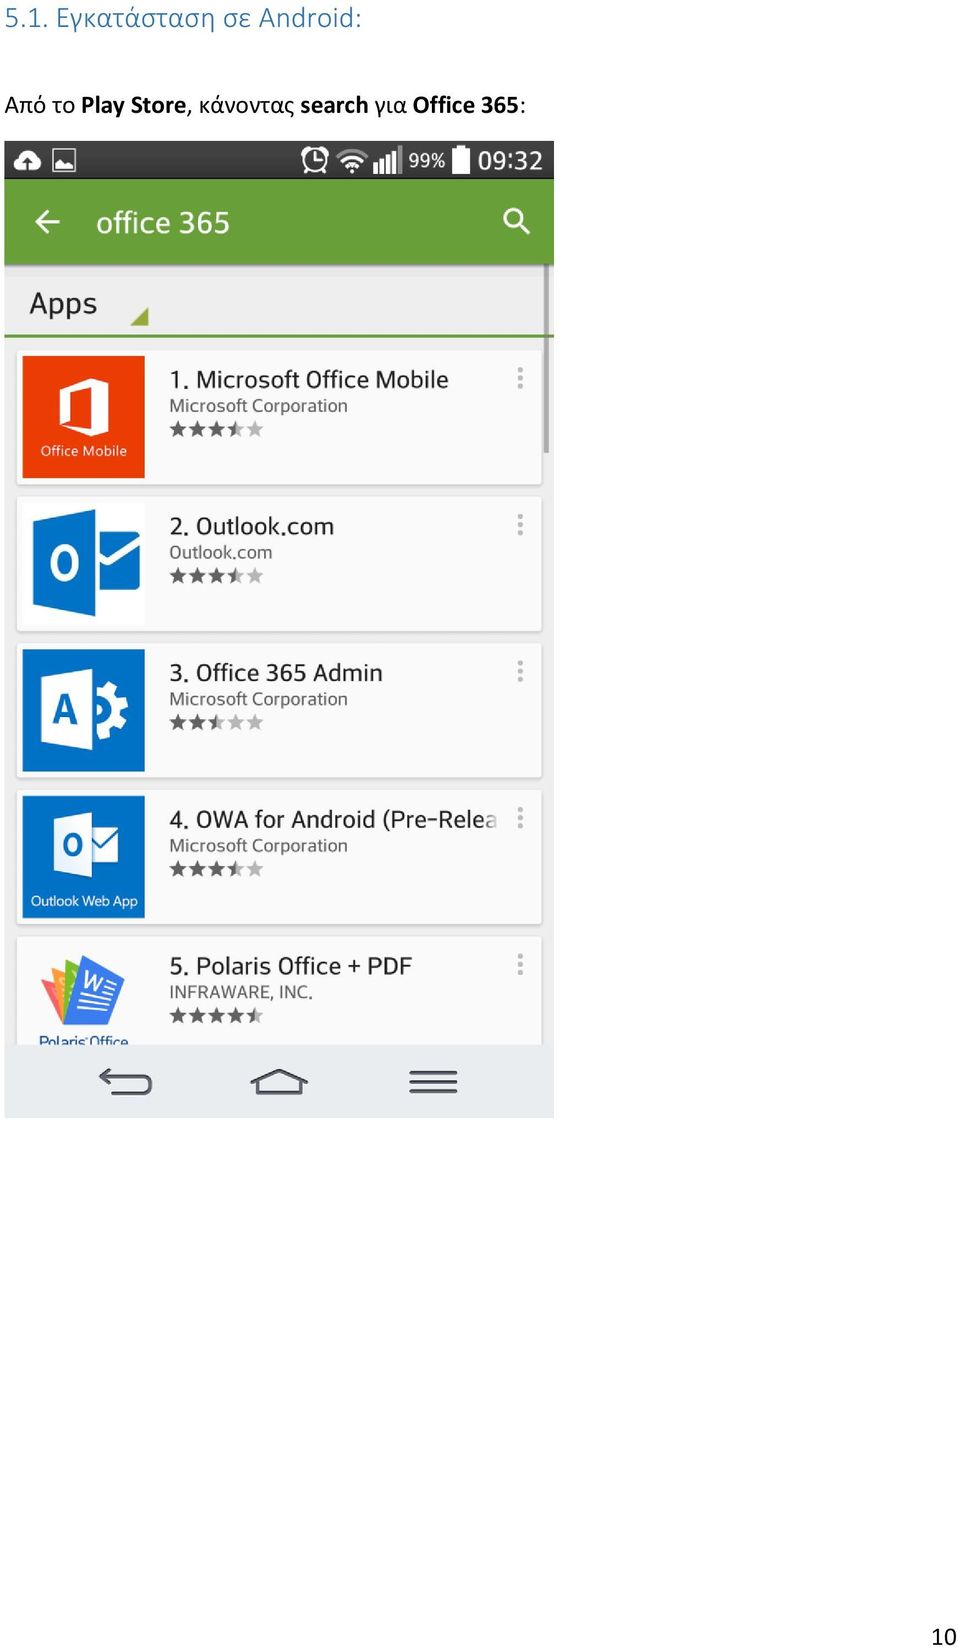Open the Outlook.com app icon
Screen dimensions: 960x1647
point(83,563)
